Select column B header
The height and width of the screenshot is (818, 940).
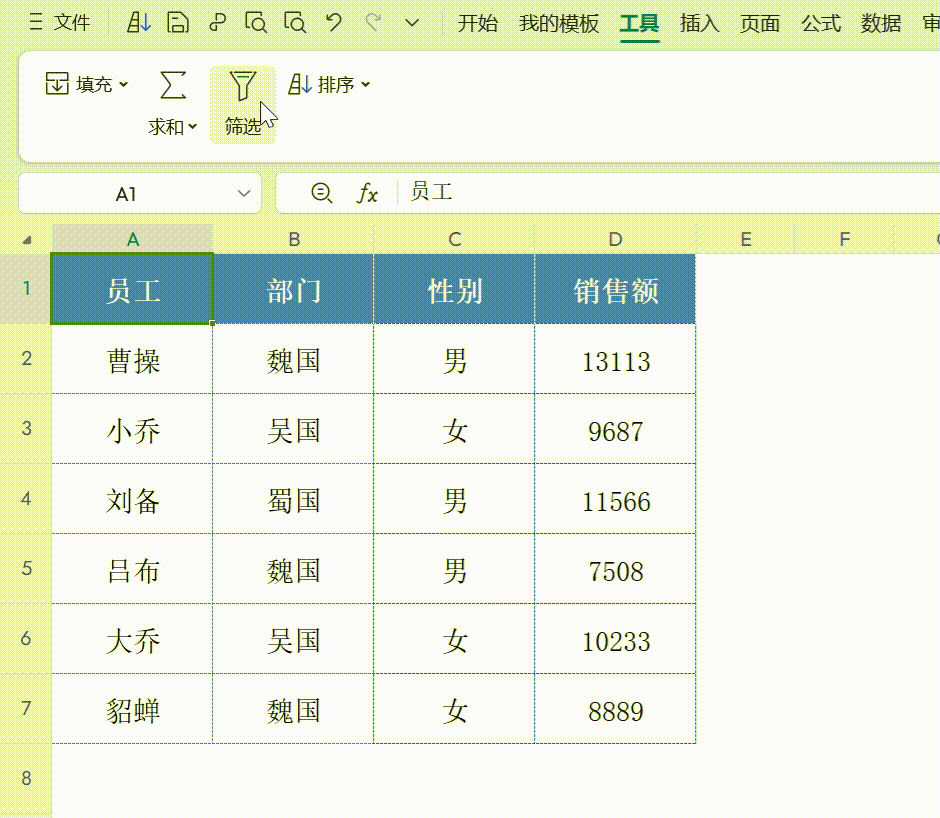click(294, 239)
